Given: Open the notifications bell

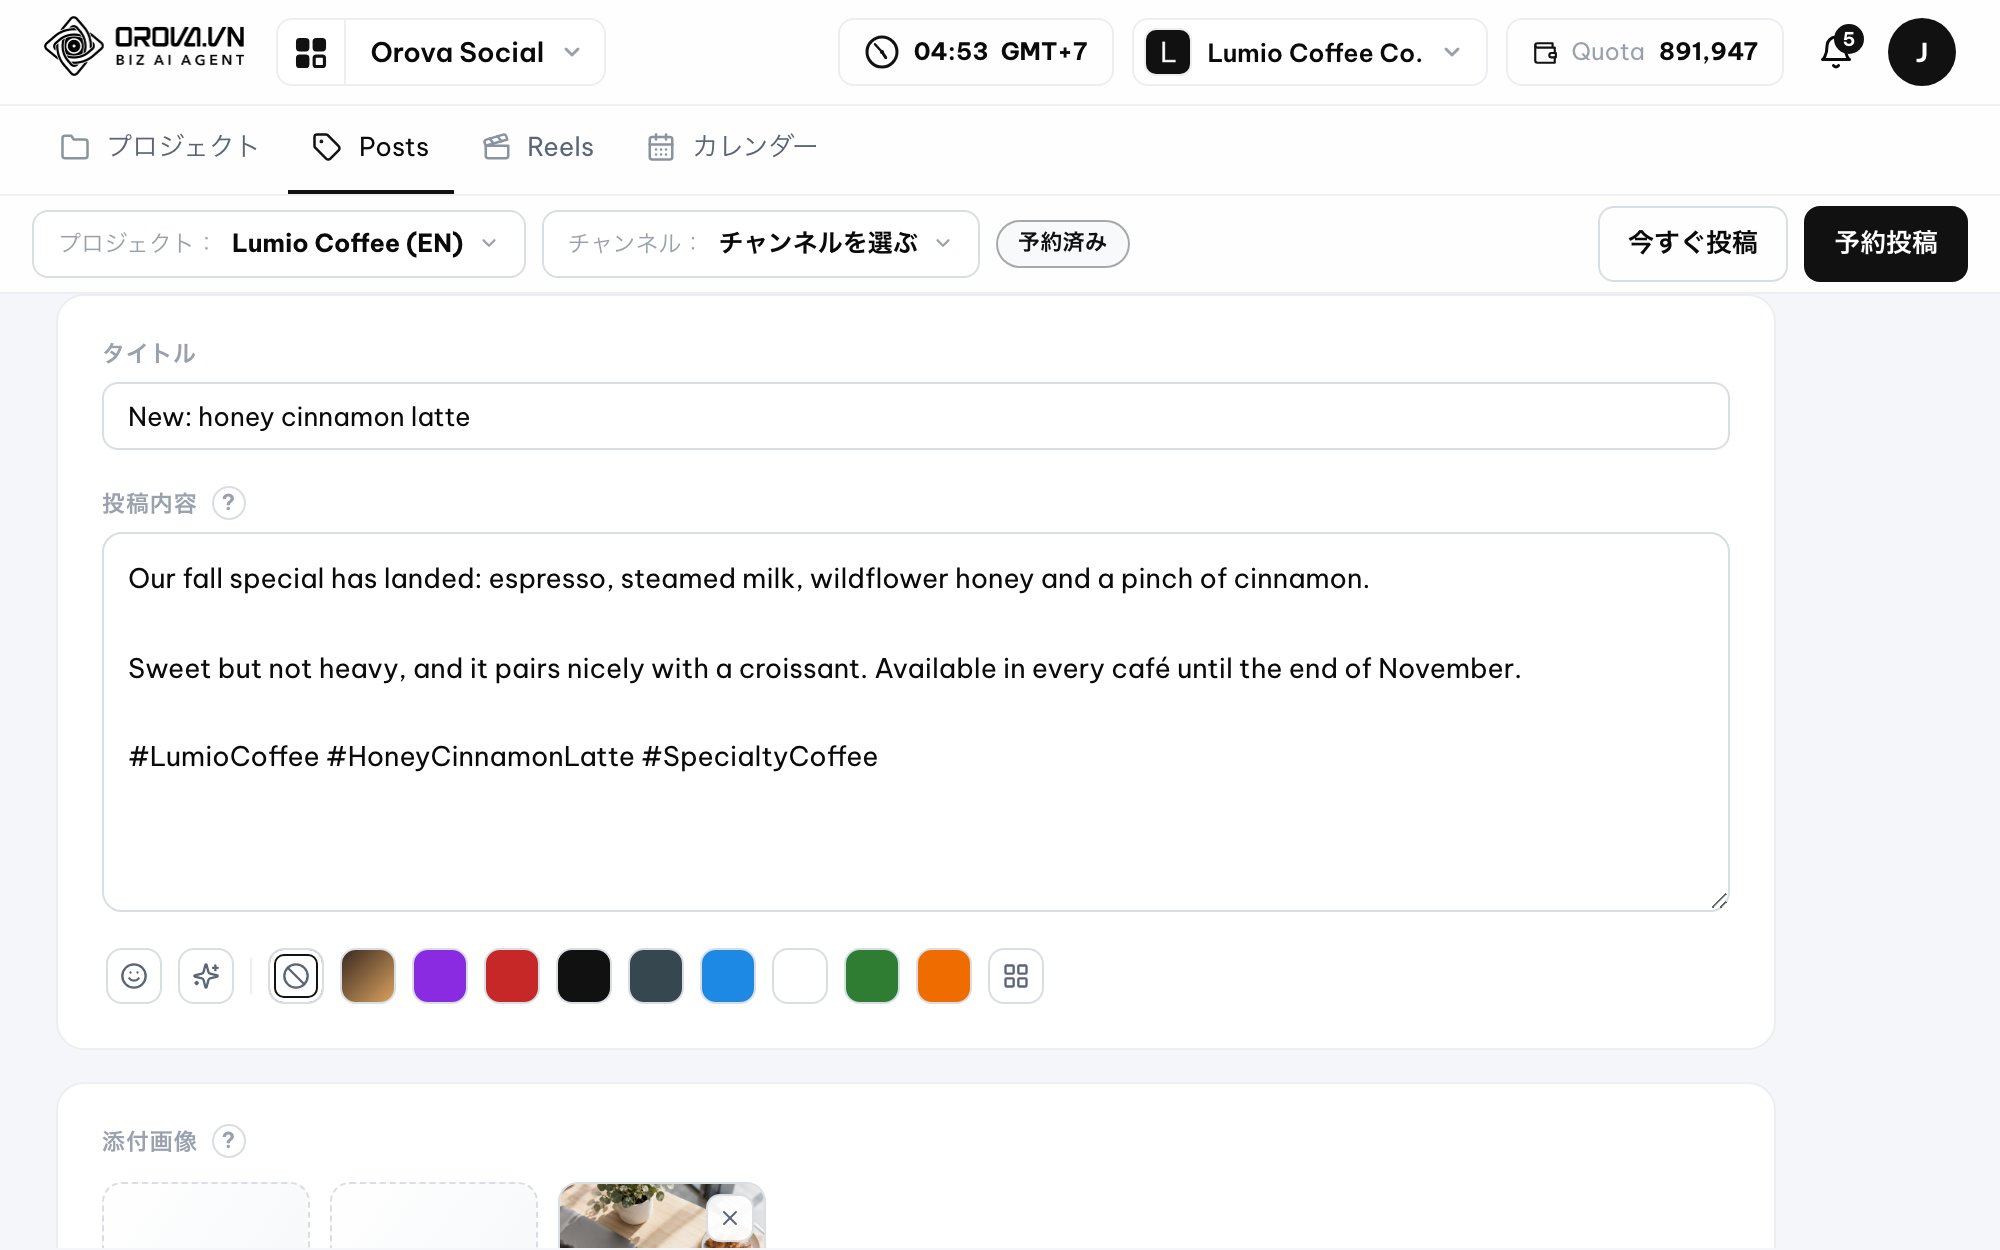Looking at the screenshot, I should tap(1837, 51).
